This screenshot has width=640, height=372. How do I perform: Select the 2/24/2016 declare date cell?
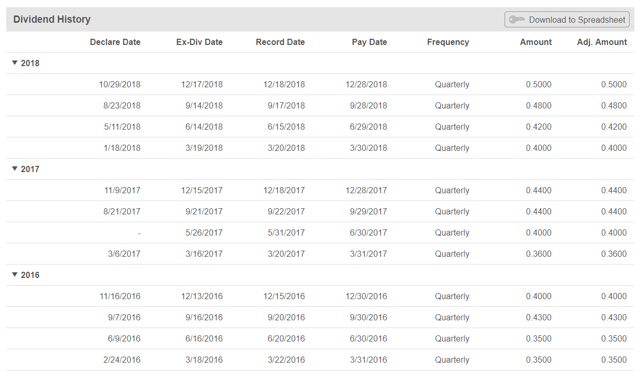click(x=122, y=360)
